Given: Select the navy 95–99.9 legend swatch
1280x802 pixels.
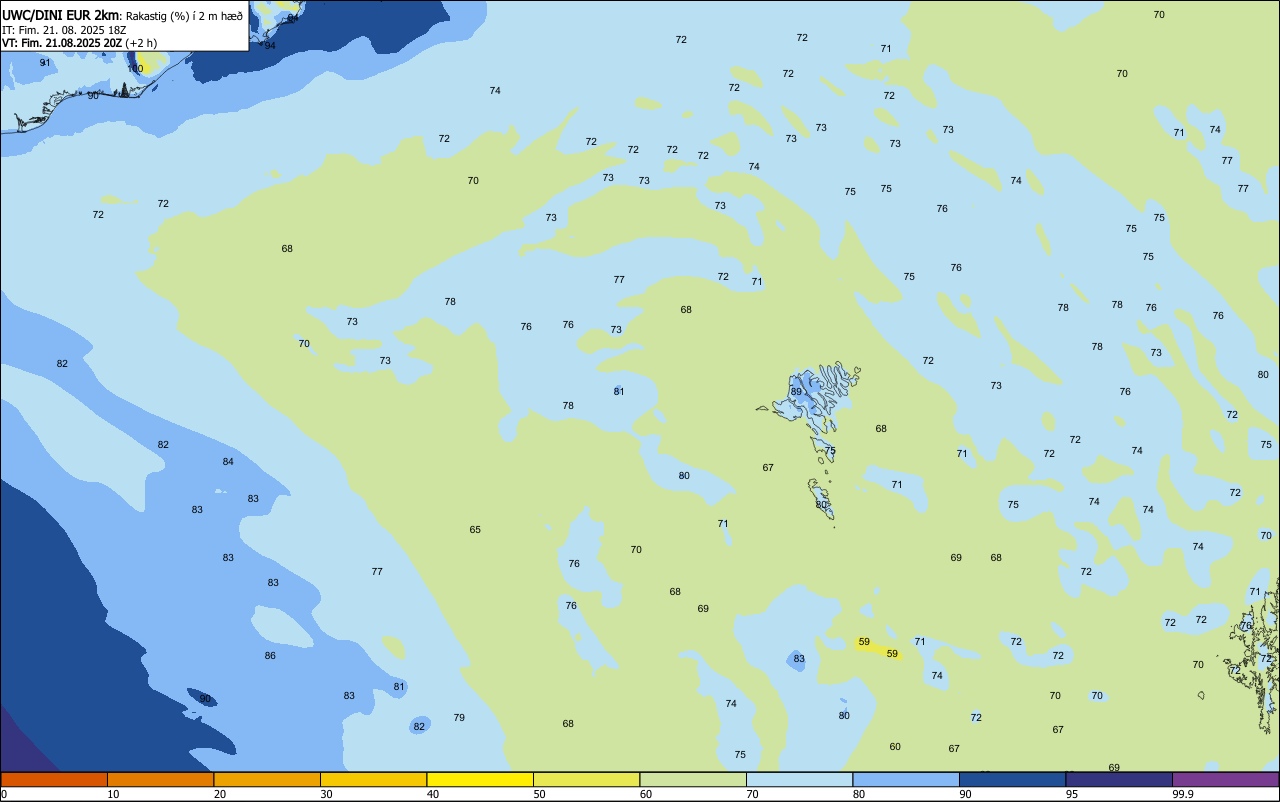Looking at the screenshot, I should point(1119,779).
